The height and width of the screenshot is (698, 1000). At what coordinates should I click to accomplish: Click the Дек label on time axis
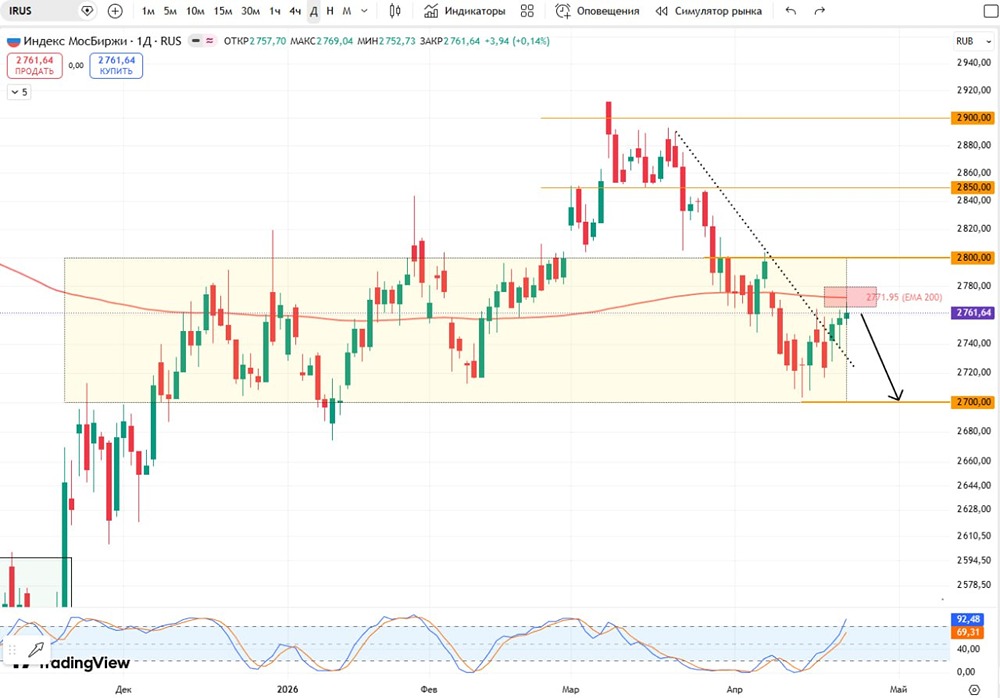pyautogui.click(x=123, y=689)
